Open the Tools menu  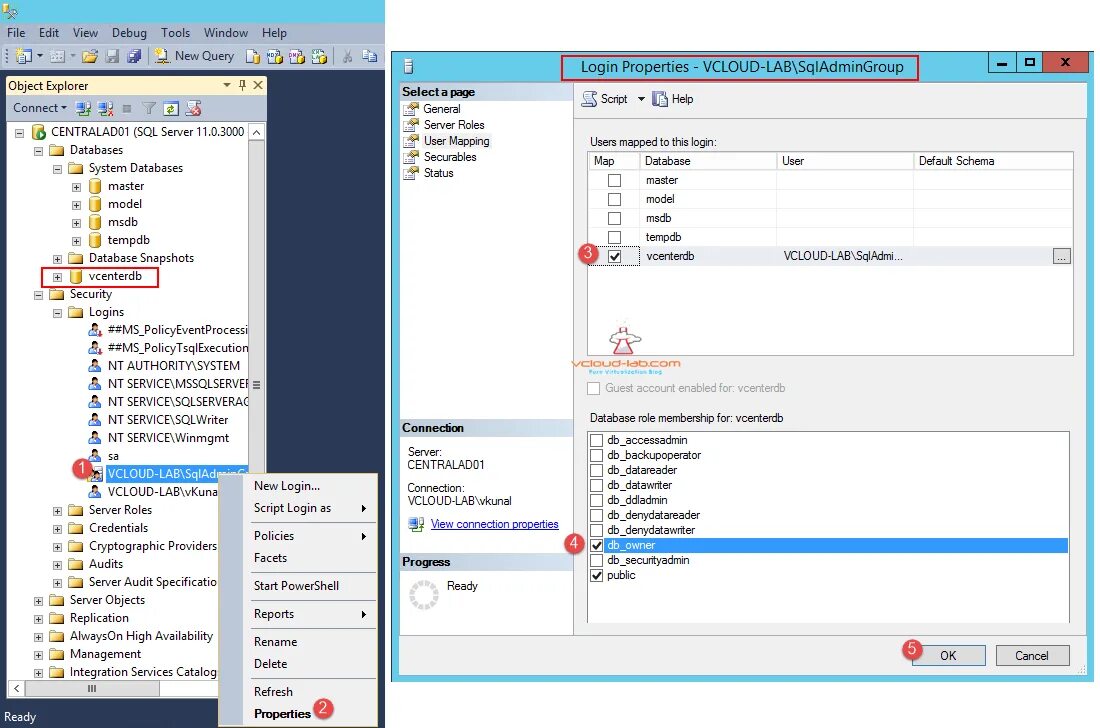point(175,32)
